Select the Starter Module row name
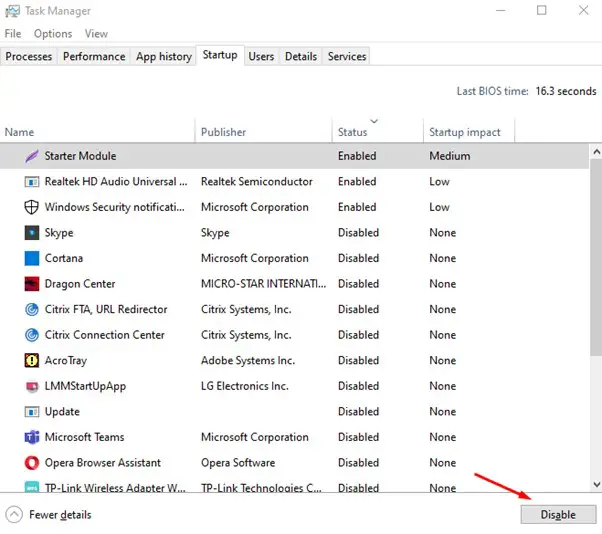Viewport: 602px width, 534px height. click(80, 156)
